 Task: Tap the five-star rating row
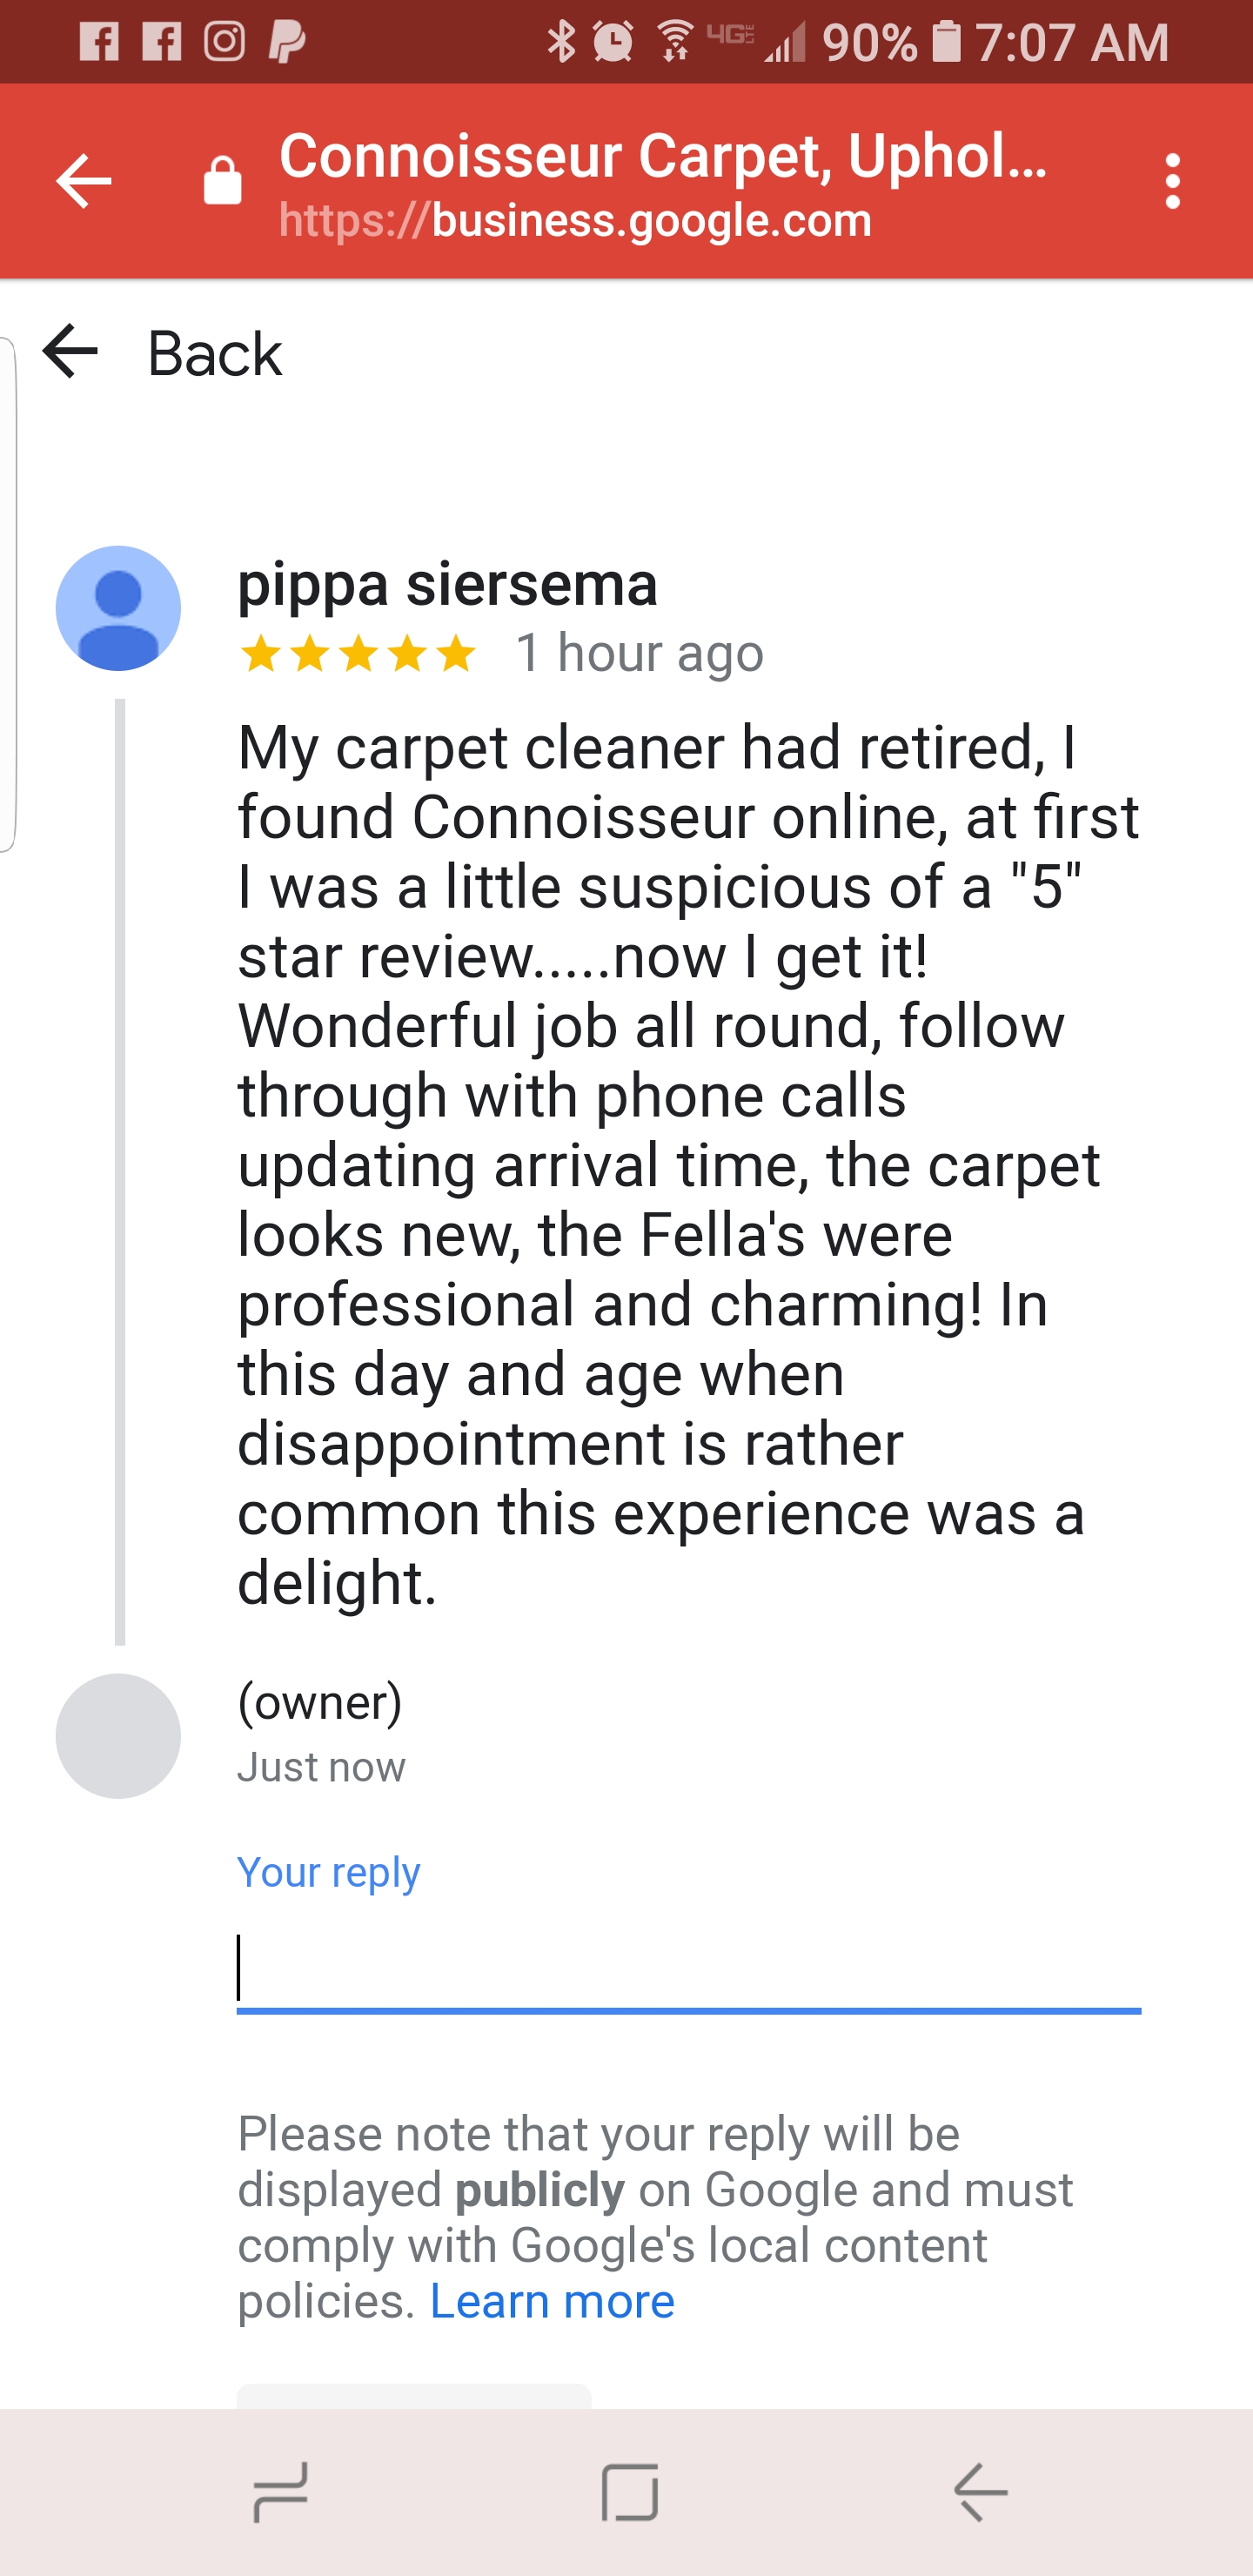(358, 654)
